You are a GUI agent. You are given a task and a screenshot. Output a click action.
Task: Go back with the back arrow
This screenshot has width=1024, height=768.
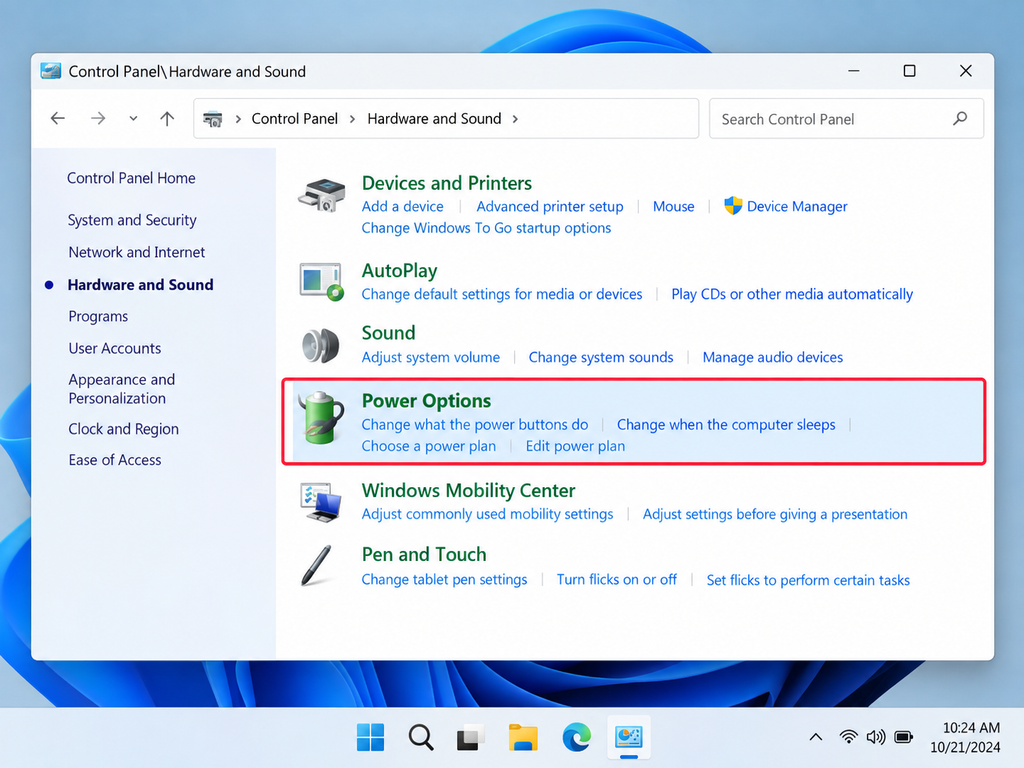(x=57, y=118)
